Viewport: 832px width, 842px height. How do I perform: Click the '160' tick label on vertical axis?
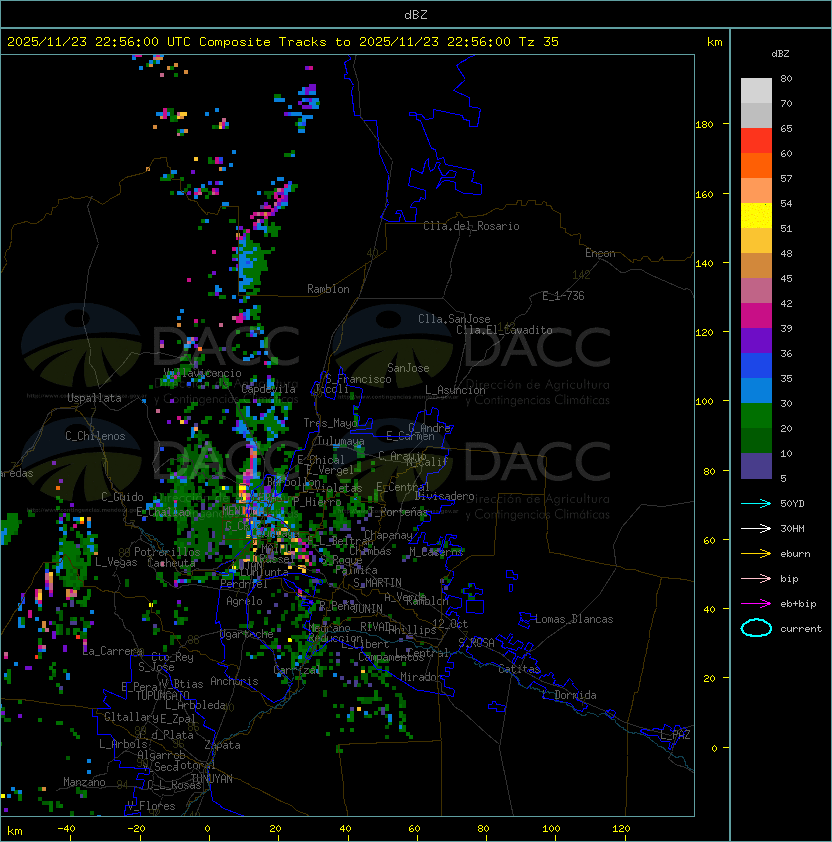[704, 194]
